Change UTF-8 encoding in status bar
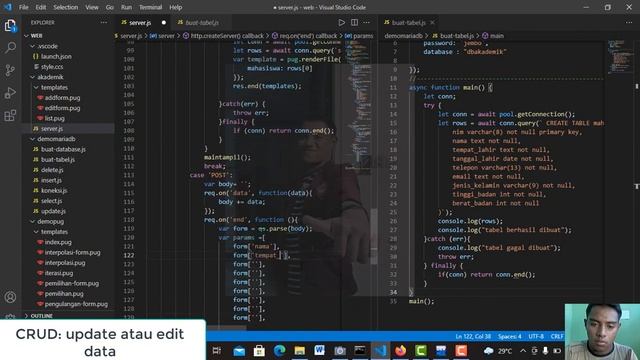The height and width of the screenshot is (360, 640). [x=536, y=336]
